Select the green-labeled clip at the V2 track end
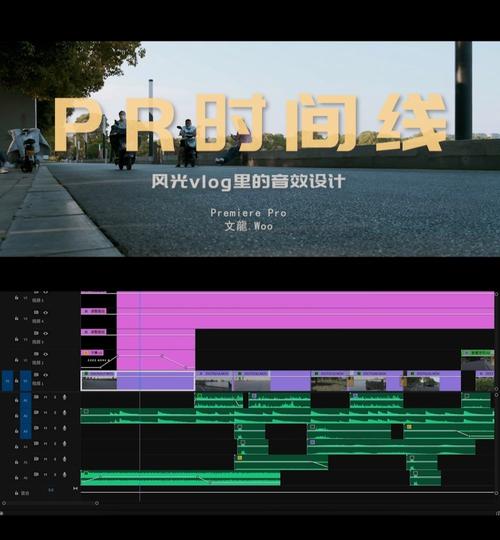The width and height of the screenshot is (500, 540). coord(478,360)
